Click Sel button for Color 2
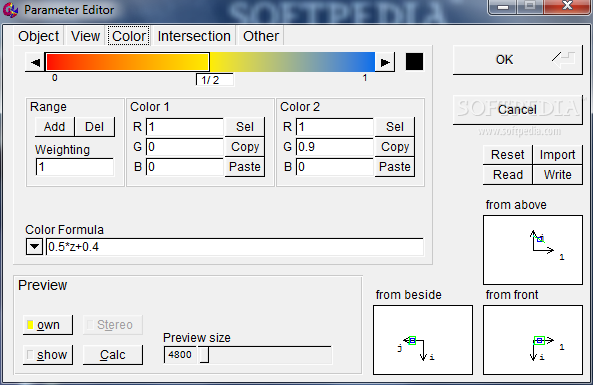 point(395,127)
